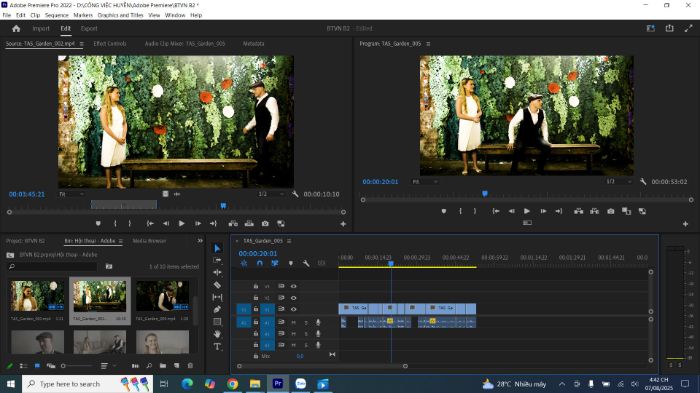The image size is (700, 393).
Task: Add marker in timeline panel
Action: point(291,263)
